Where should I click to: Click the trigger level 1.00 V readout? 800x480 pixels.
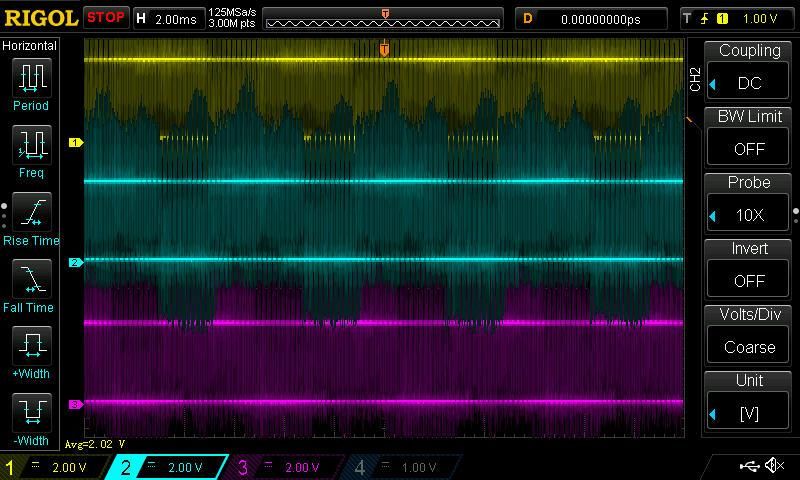click(760, 19)
